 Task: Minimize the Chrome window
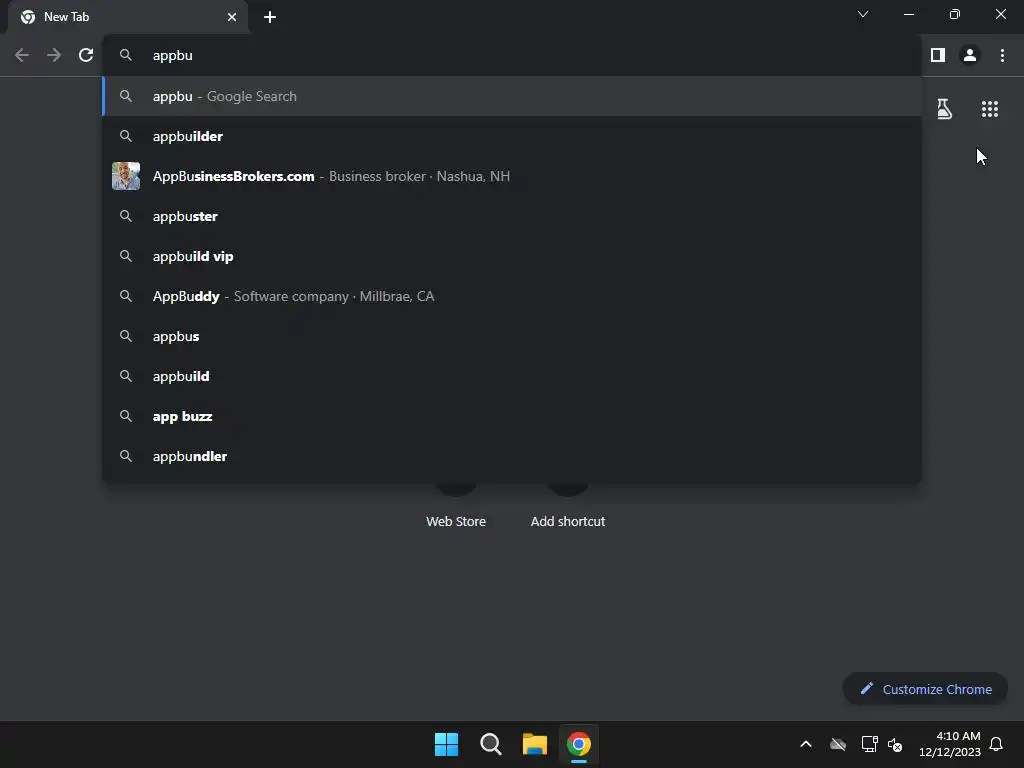(x=909, y=14)
